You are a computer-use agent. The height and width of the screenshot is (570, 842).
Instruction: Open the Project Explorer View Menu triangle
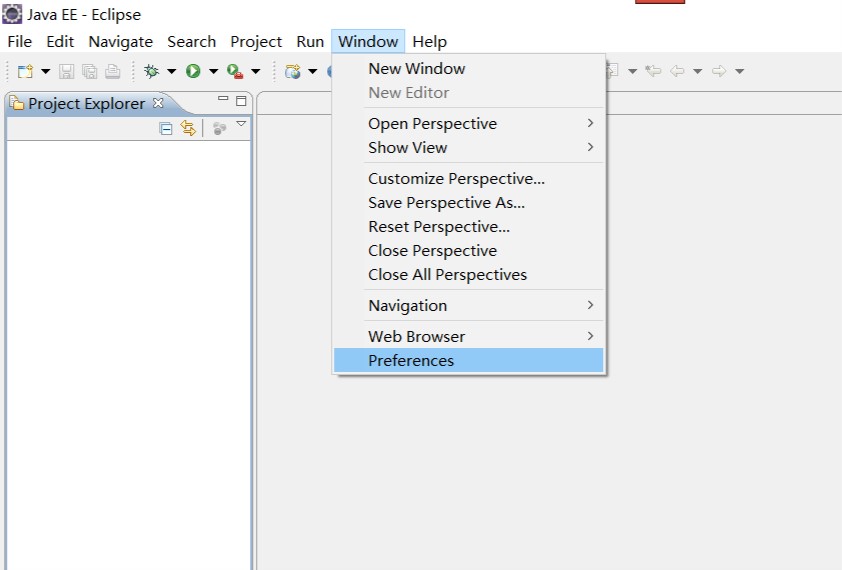point(241,124)
